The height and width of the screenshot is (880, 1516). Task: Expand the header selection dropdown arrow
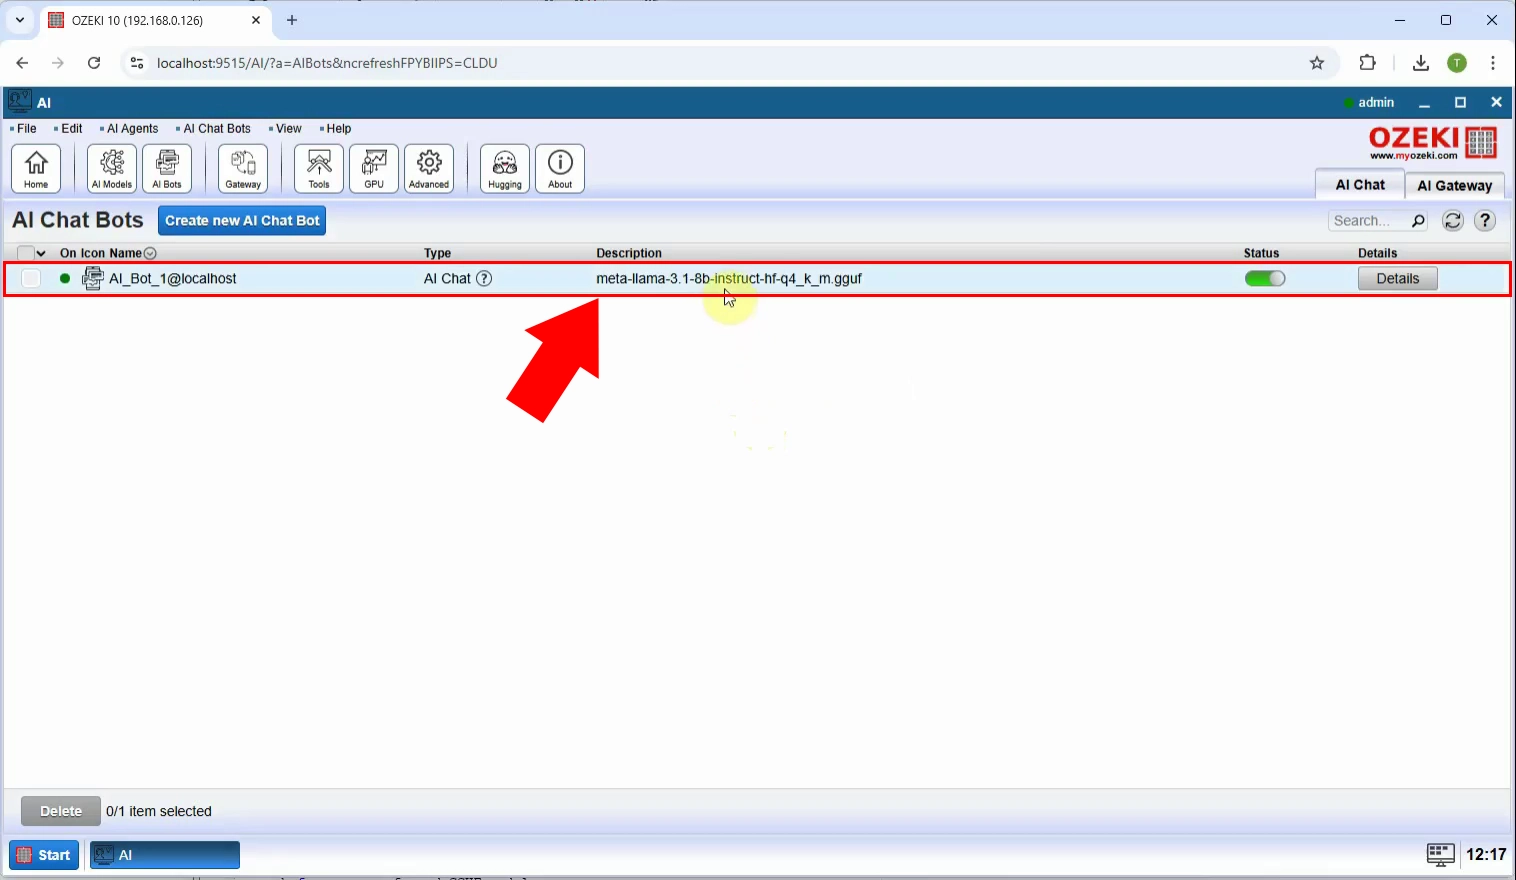tap(41, 253)
